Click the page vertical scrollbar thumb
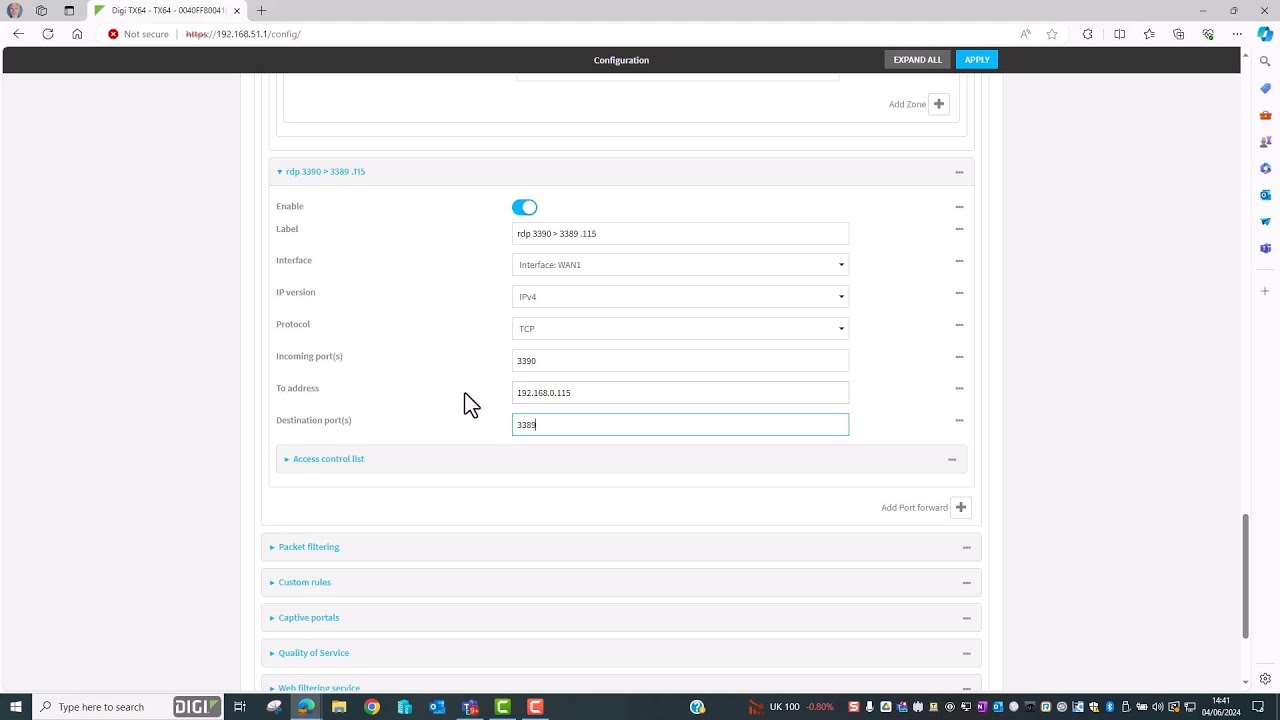 click(1246, 576)
